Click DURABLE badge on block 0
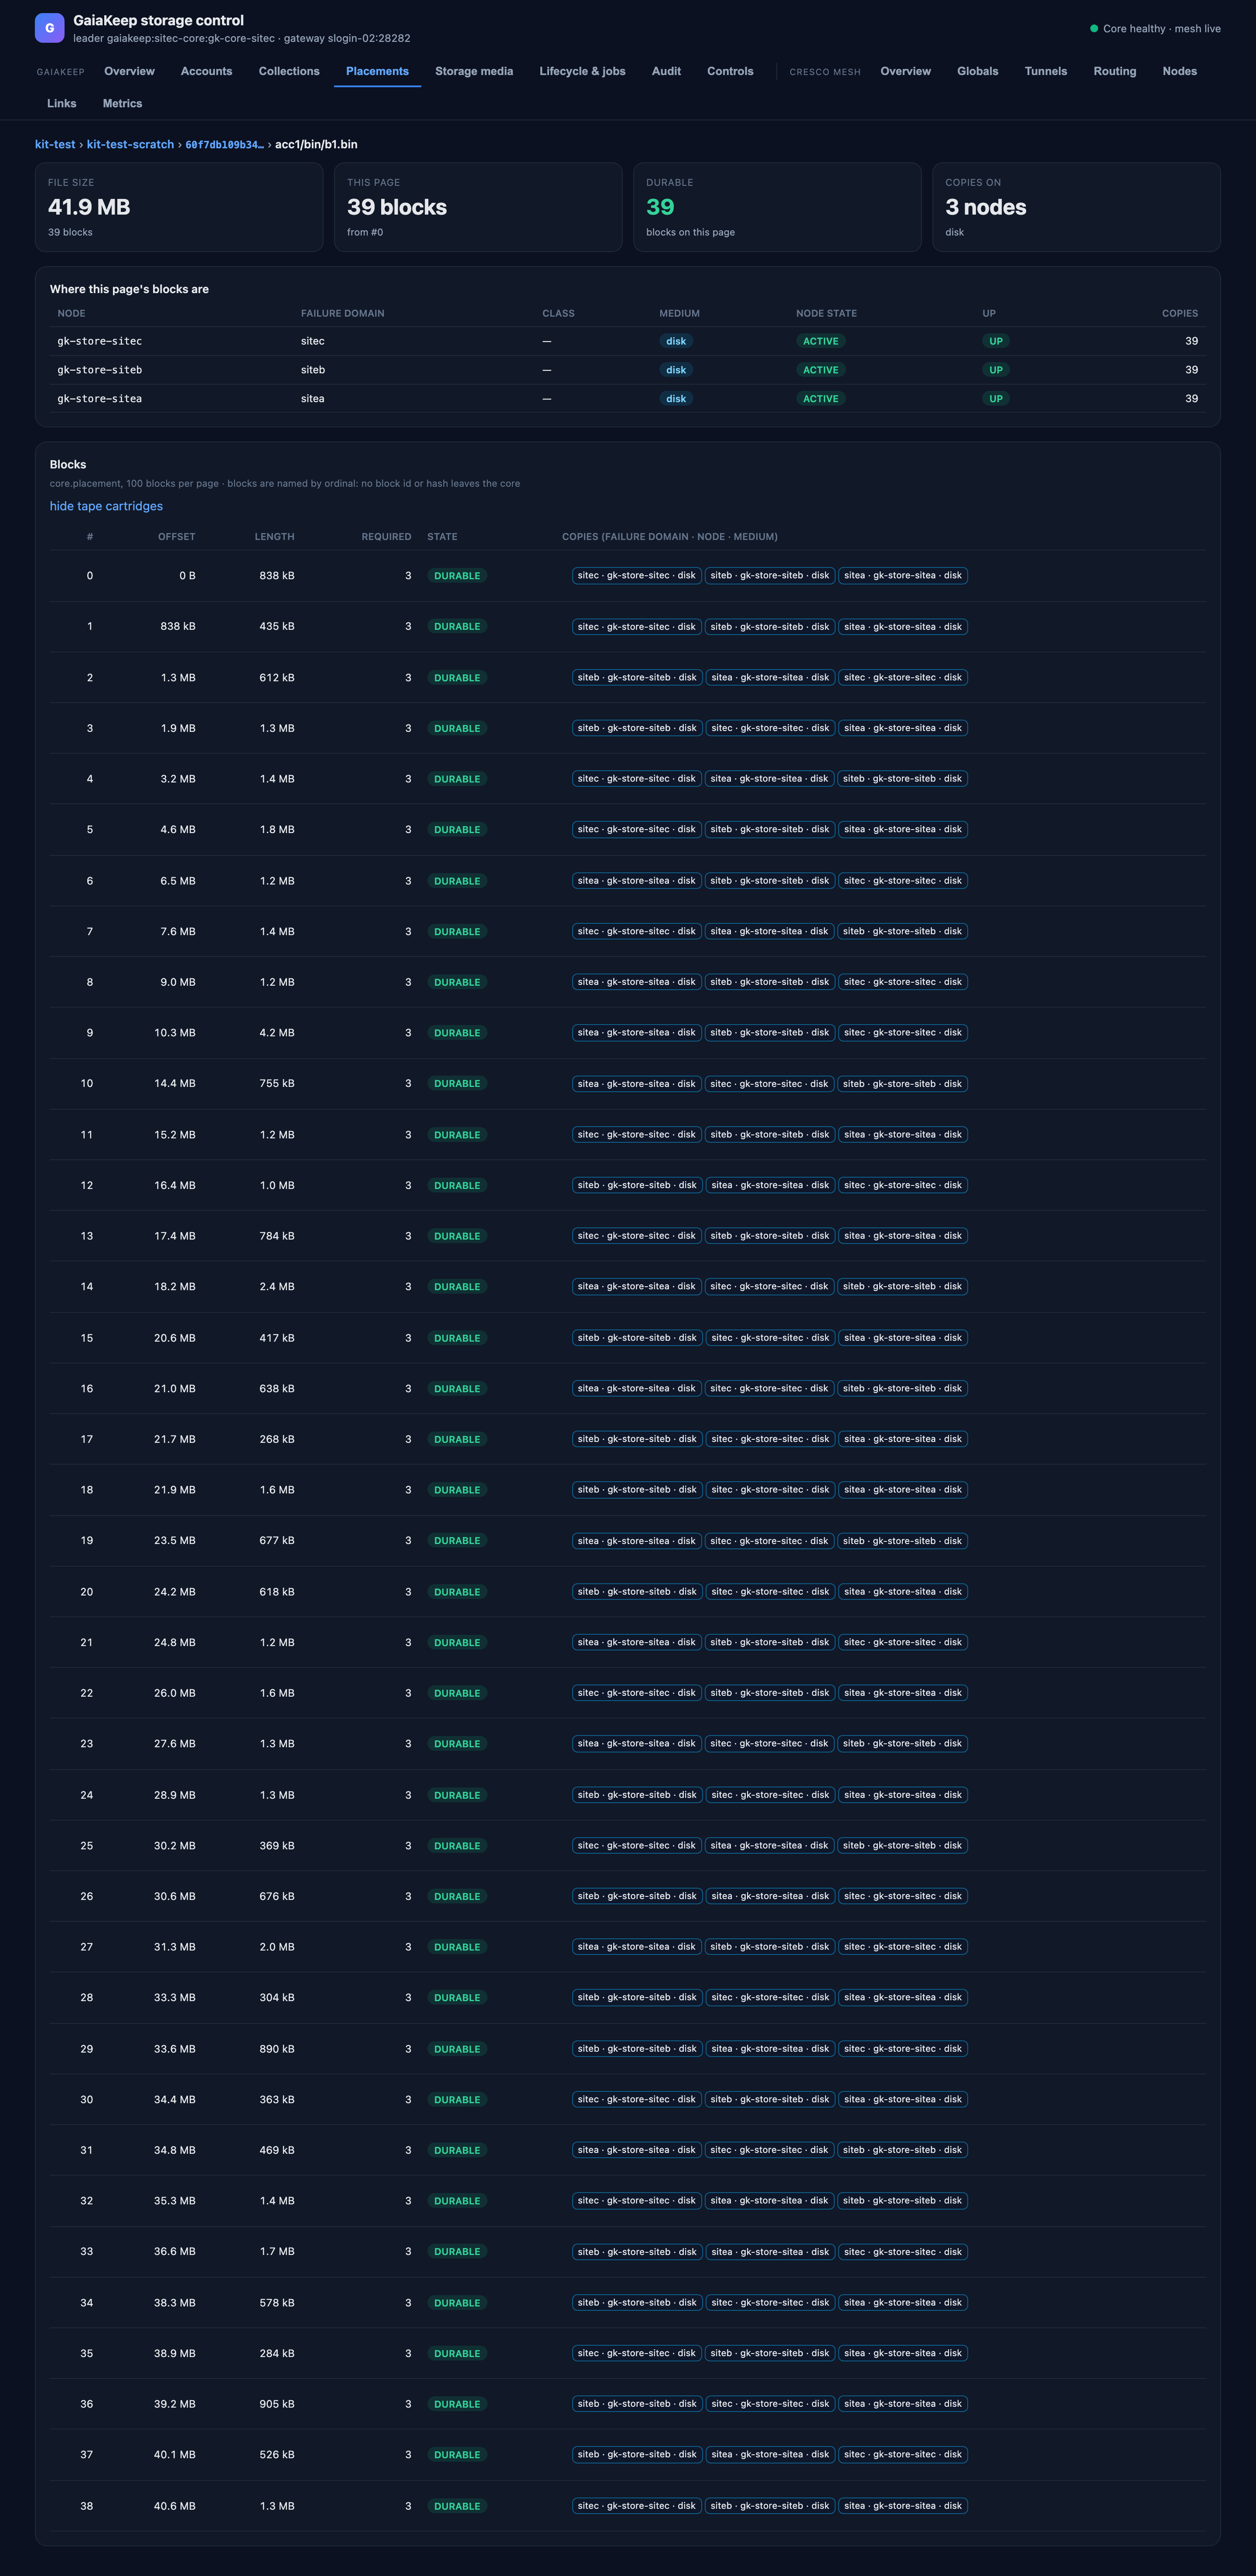The image size is (1256, 2576). 457,576
